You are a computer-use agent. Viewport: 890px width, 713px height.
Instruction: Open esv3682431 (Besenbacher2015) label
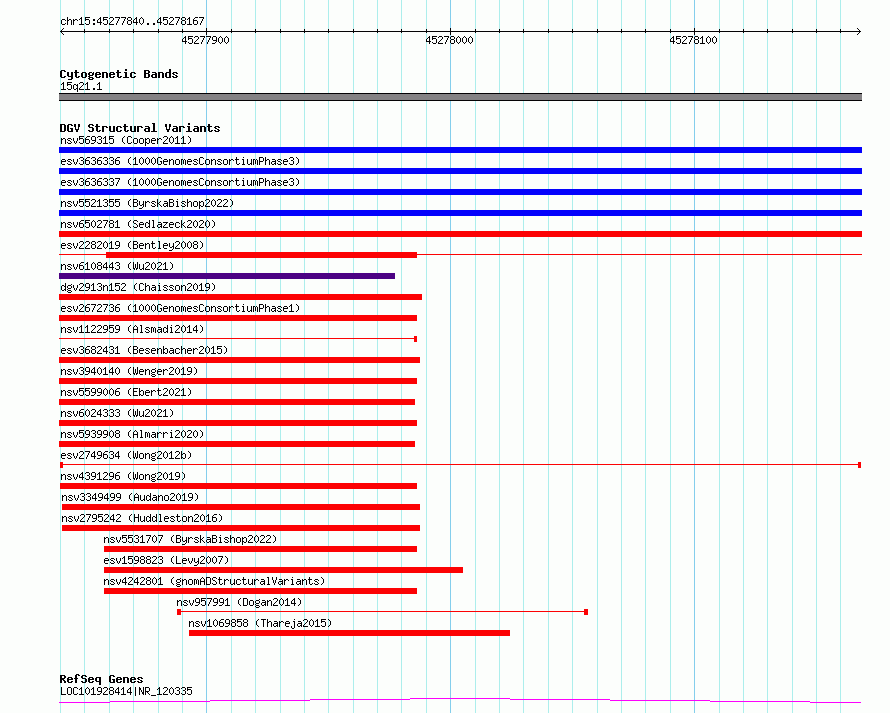(144, 350)
